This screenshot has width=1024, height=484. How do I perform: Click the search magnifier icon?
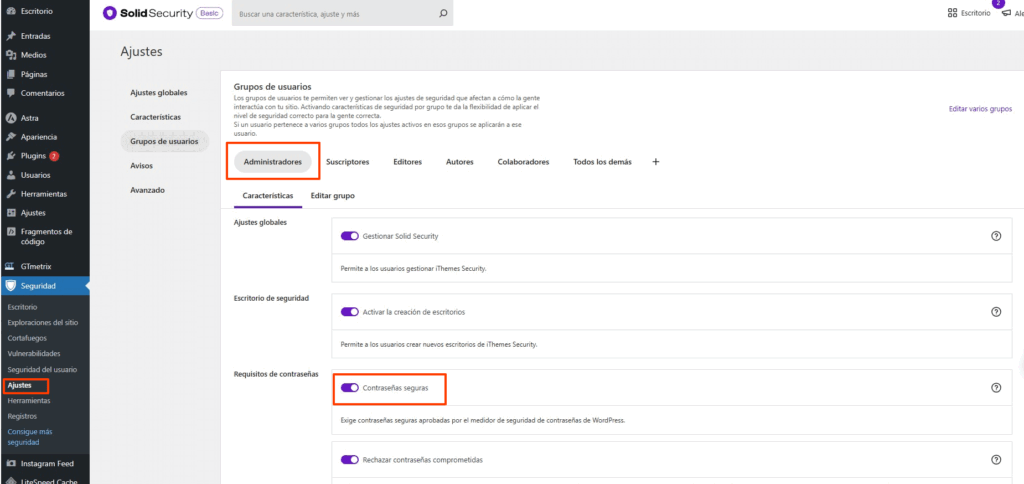[x=443, y=13]
